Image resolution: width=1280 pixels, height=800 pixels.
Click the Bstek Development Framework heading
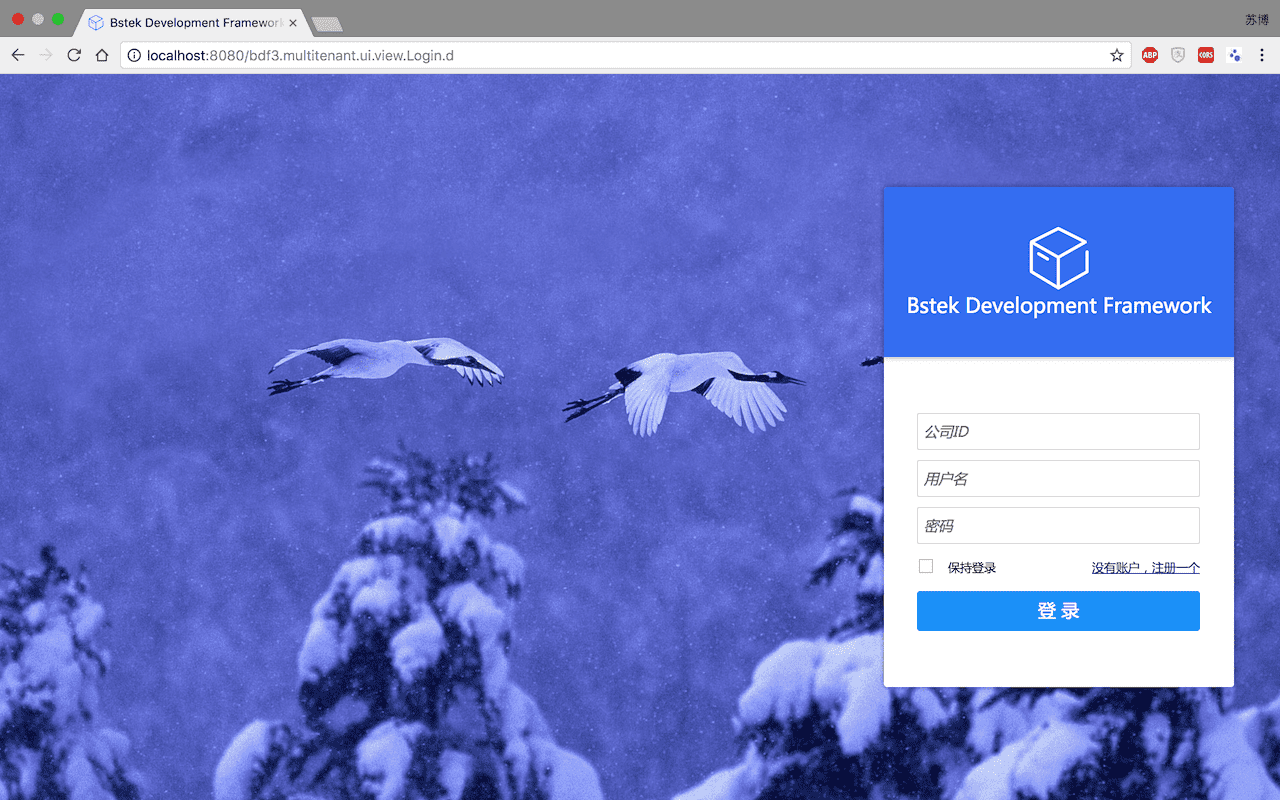tap(1059, 306)
